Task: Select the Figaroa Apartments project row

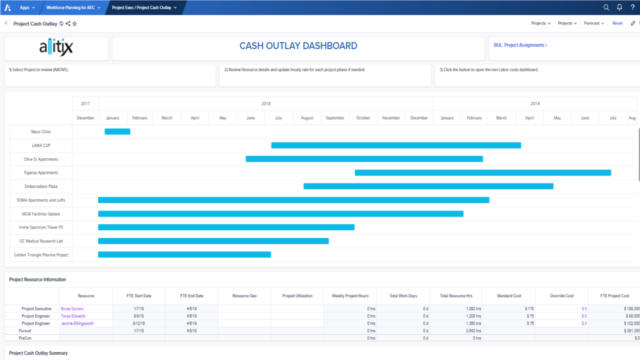Action: point(41,173)
